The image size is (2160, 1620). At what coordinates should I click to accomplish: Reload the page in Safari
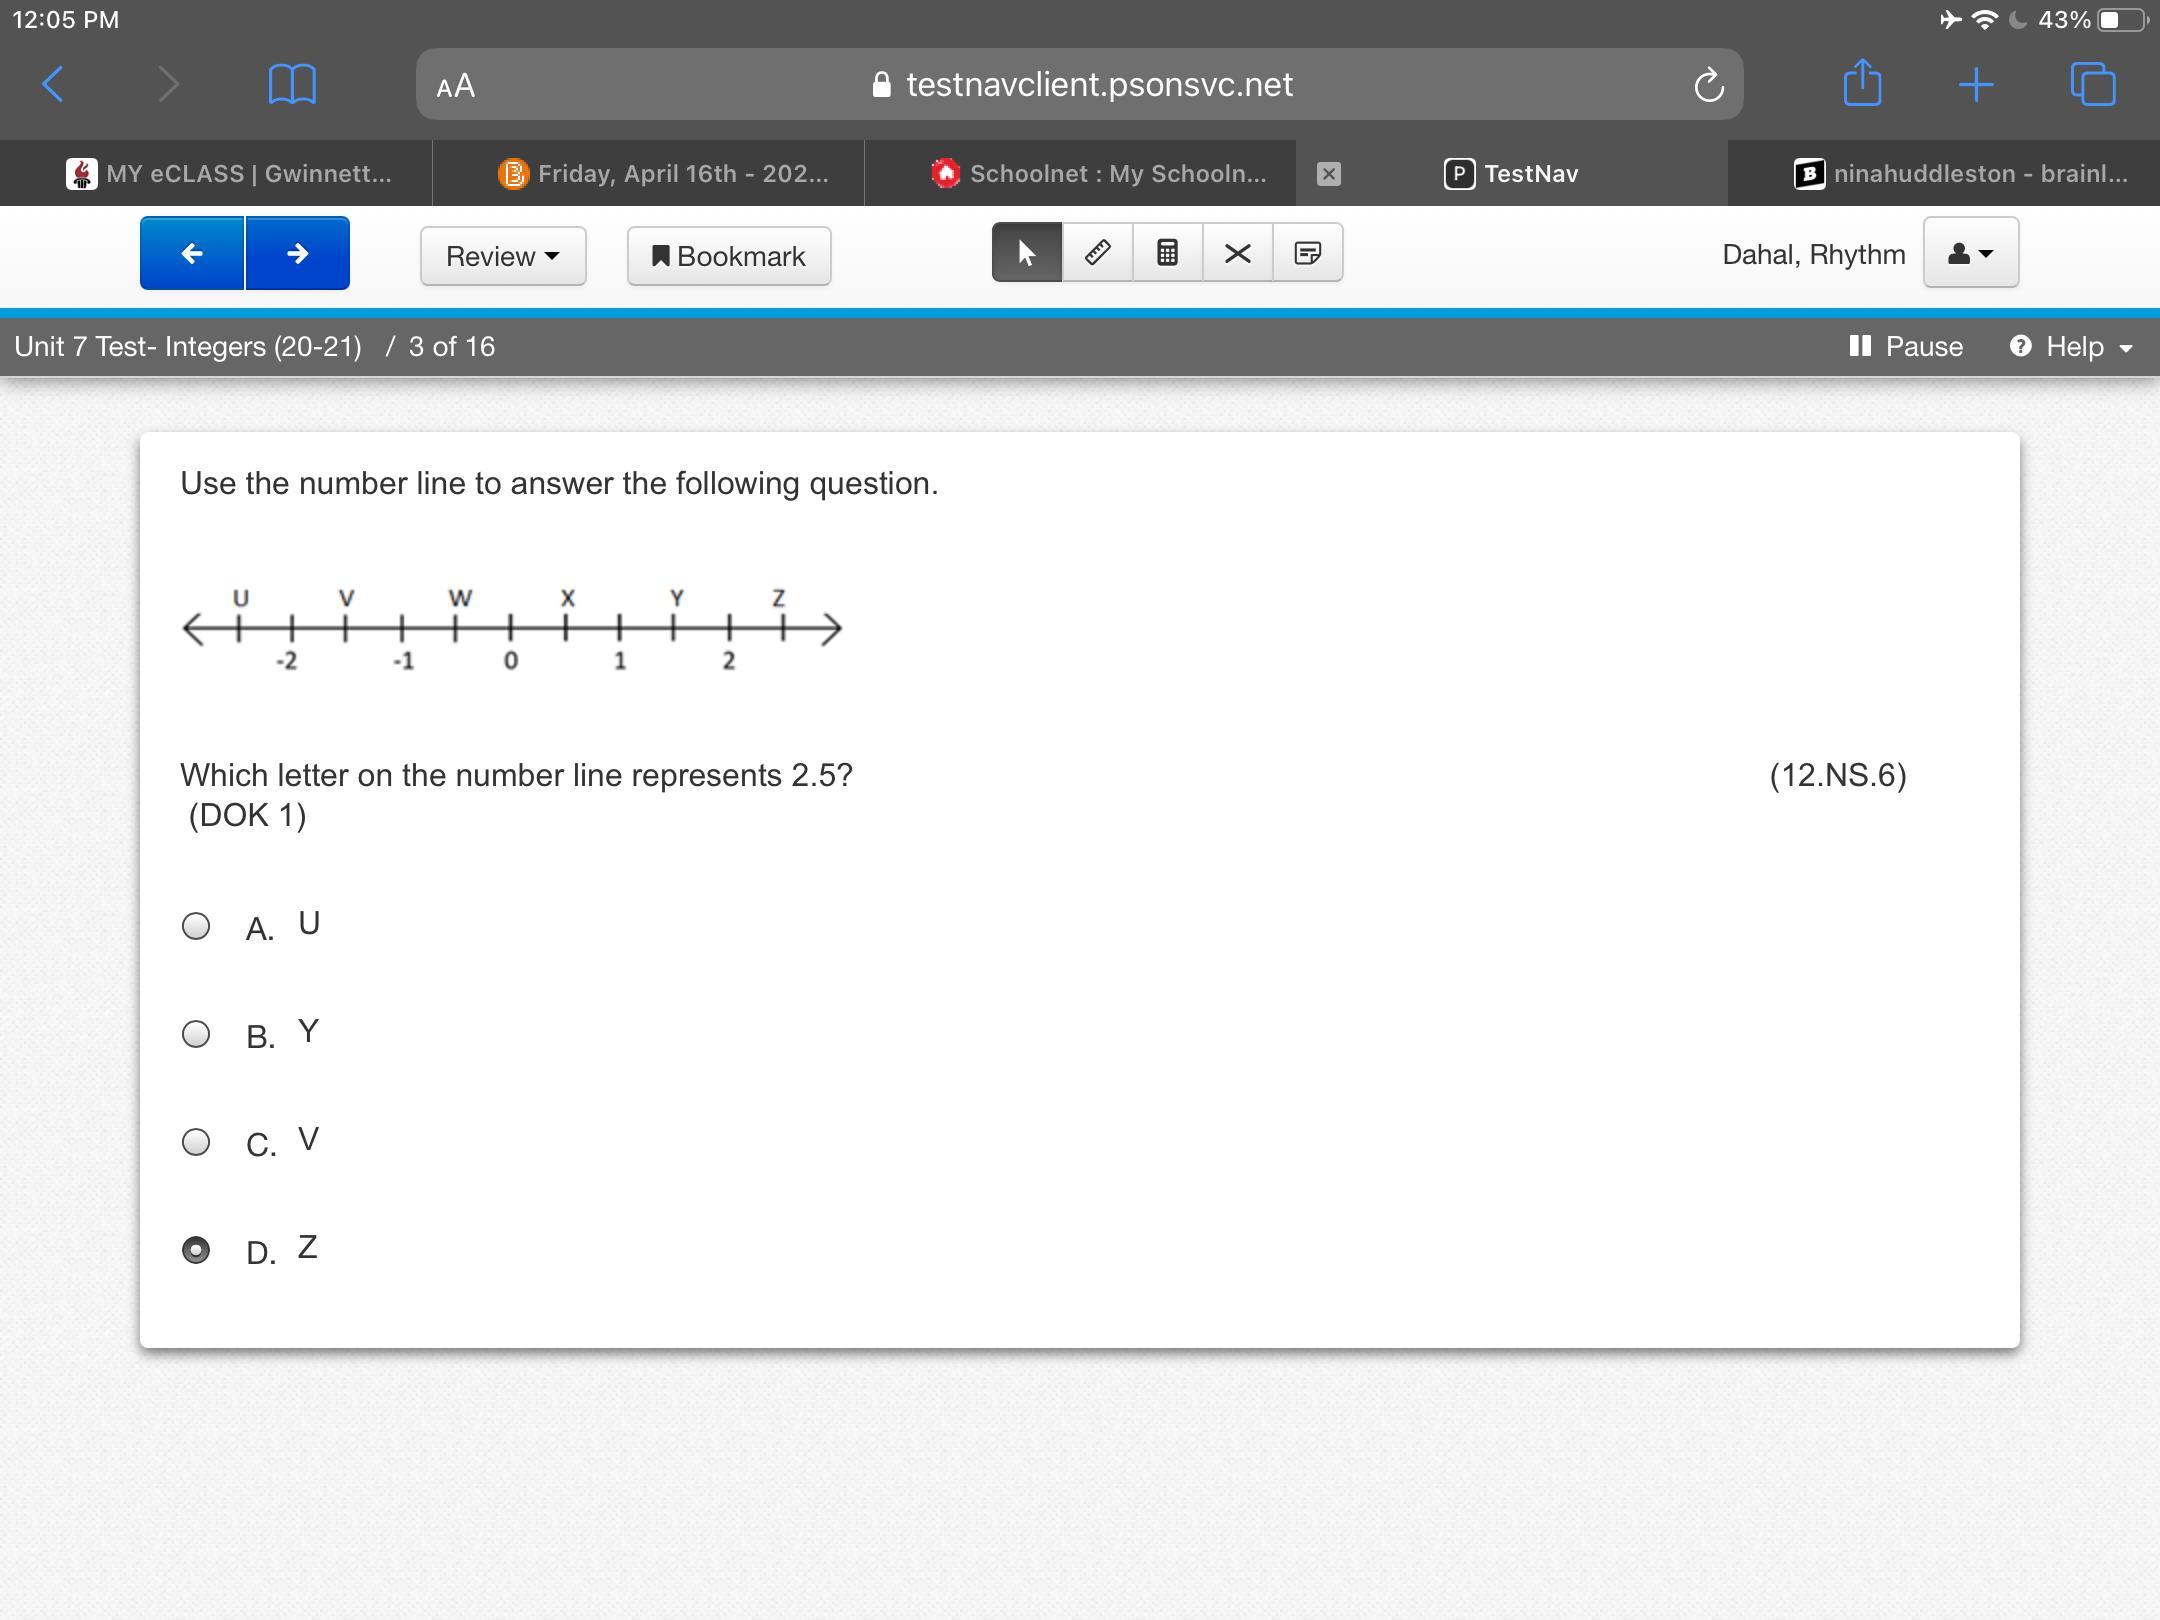pyautogui.click(x=1708, y=85)
